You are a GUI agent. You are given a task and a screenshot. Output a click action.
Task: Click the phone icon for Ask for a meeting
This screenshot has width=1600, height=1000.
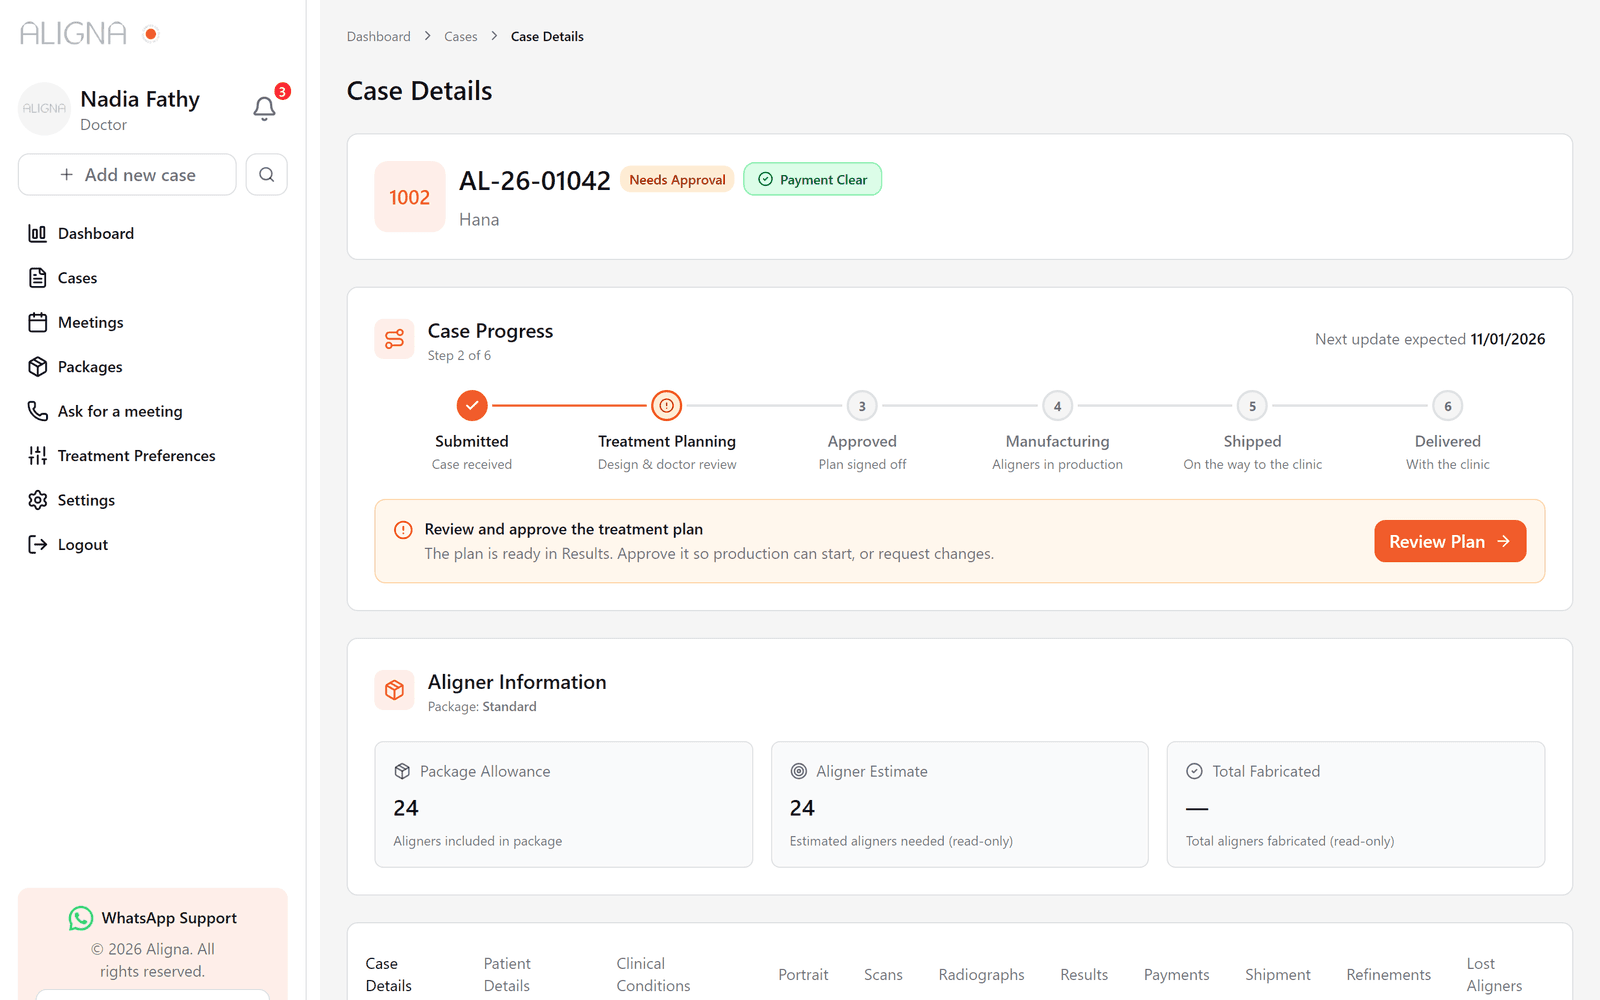tap(38, 411)
